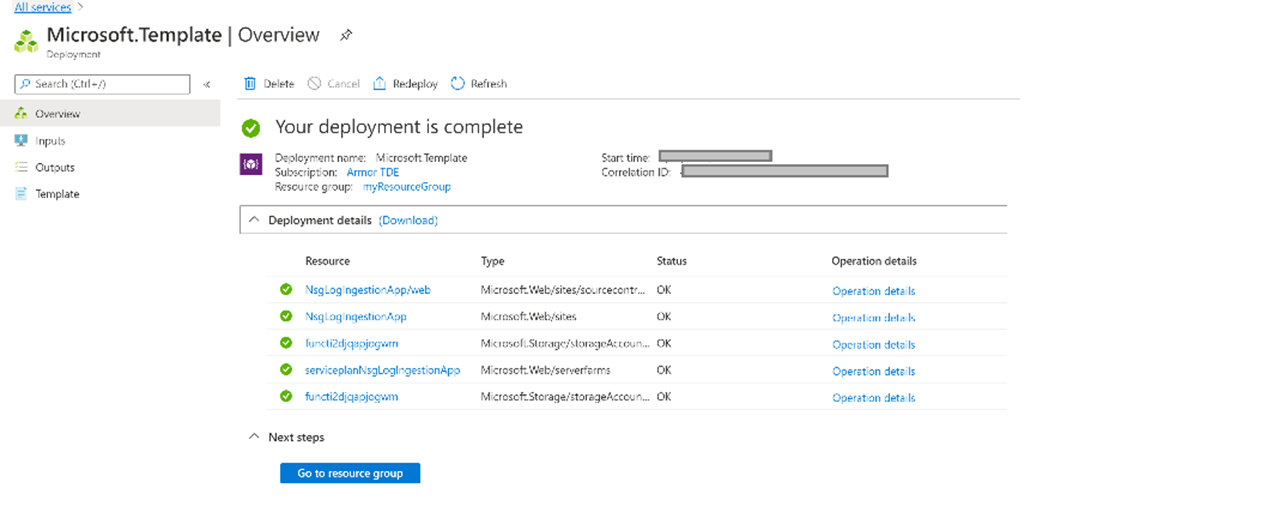Open the Overview menu item
This screenshot has height=524, width=1285.
click(57, 114)
